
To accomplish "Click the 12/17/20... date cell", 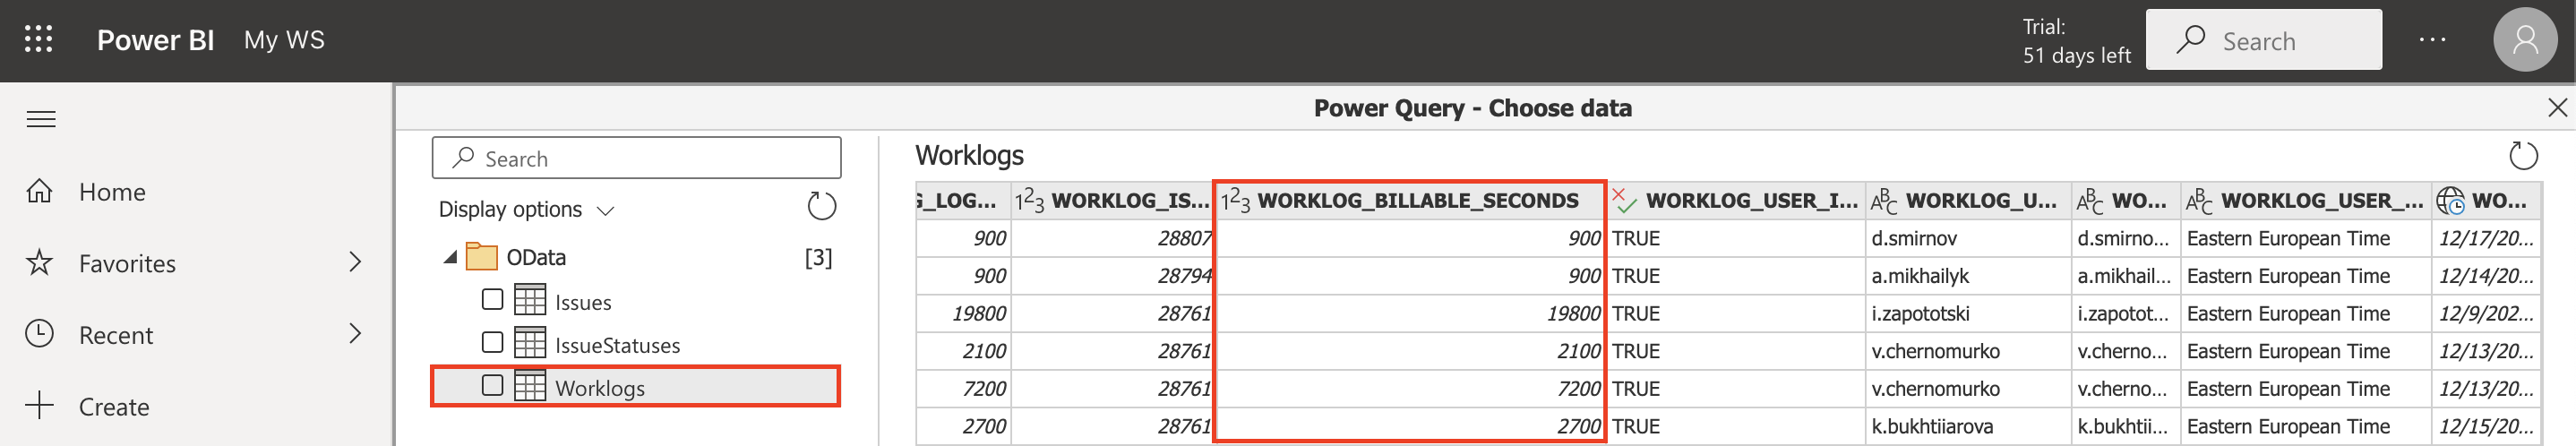I will click(x=2485, y=239).
